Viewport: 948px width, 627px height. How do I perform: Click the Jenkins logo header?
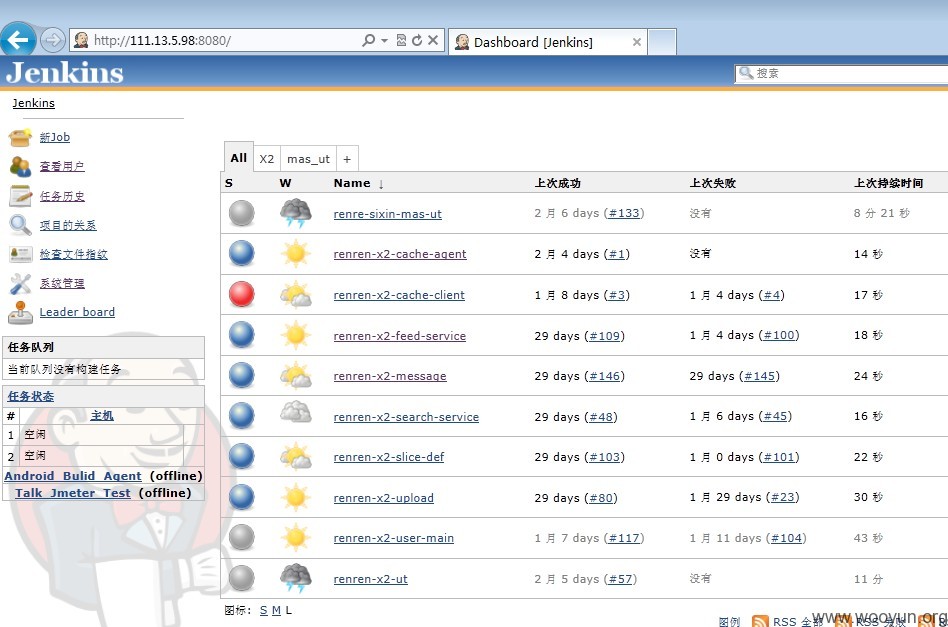[65, 73]
